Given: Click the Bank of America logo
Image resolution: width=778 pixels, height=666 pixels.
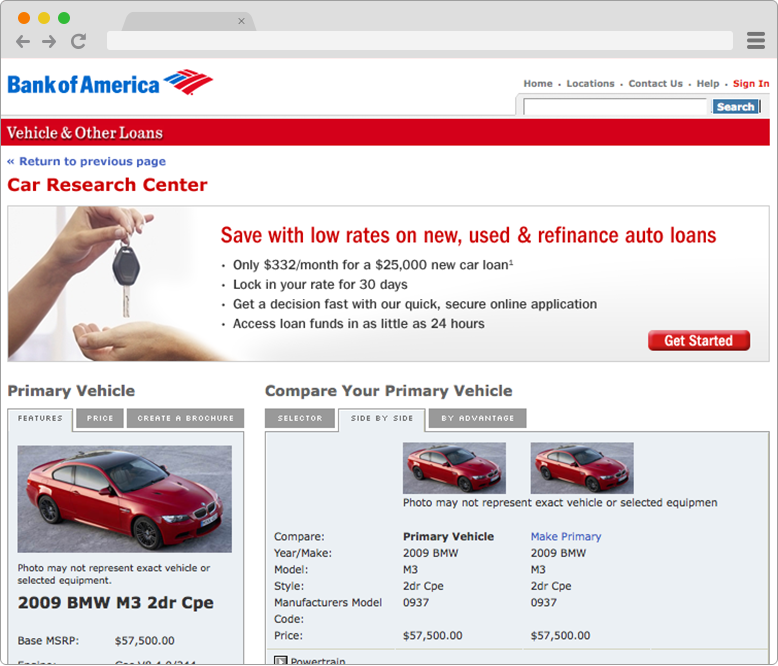Looking at the screenshot, I should [110, 83].
